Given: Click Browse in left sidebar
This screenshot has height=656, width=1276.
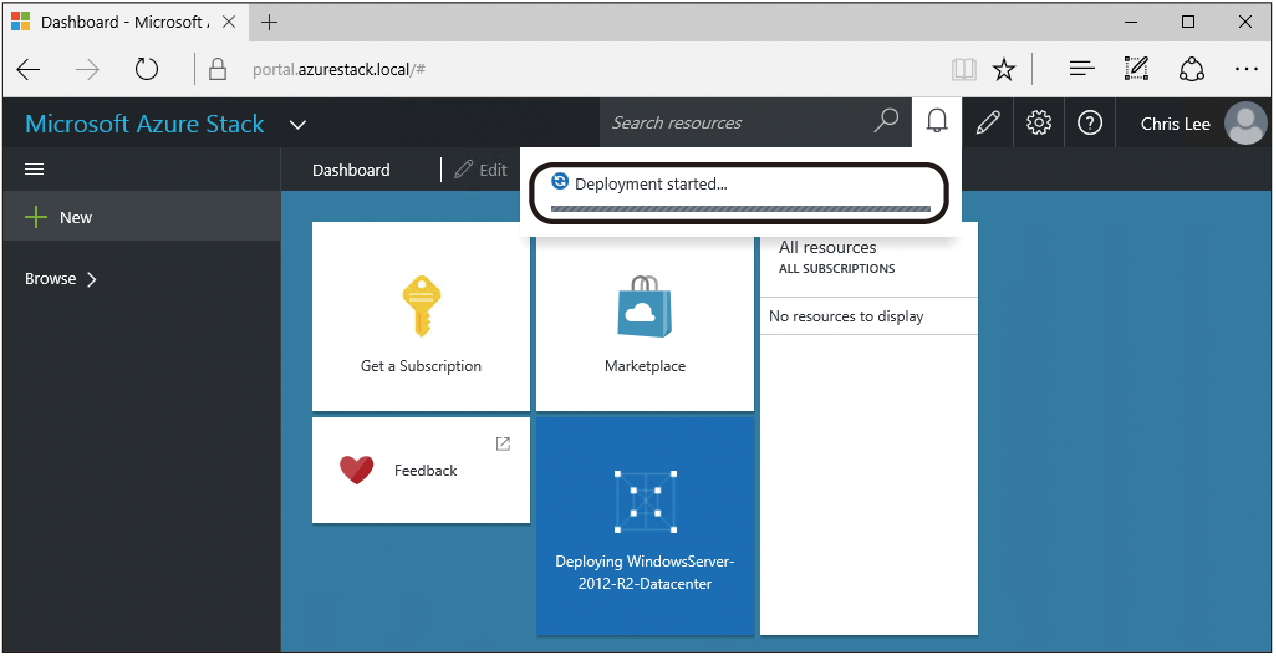Looking at the screenshot, I should [x=51, y=279].
